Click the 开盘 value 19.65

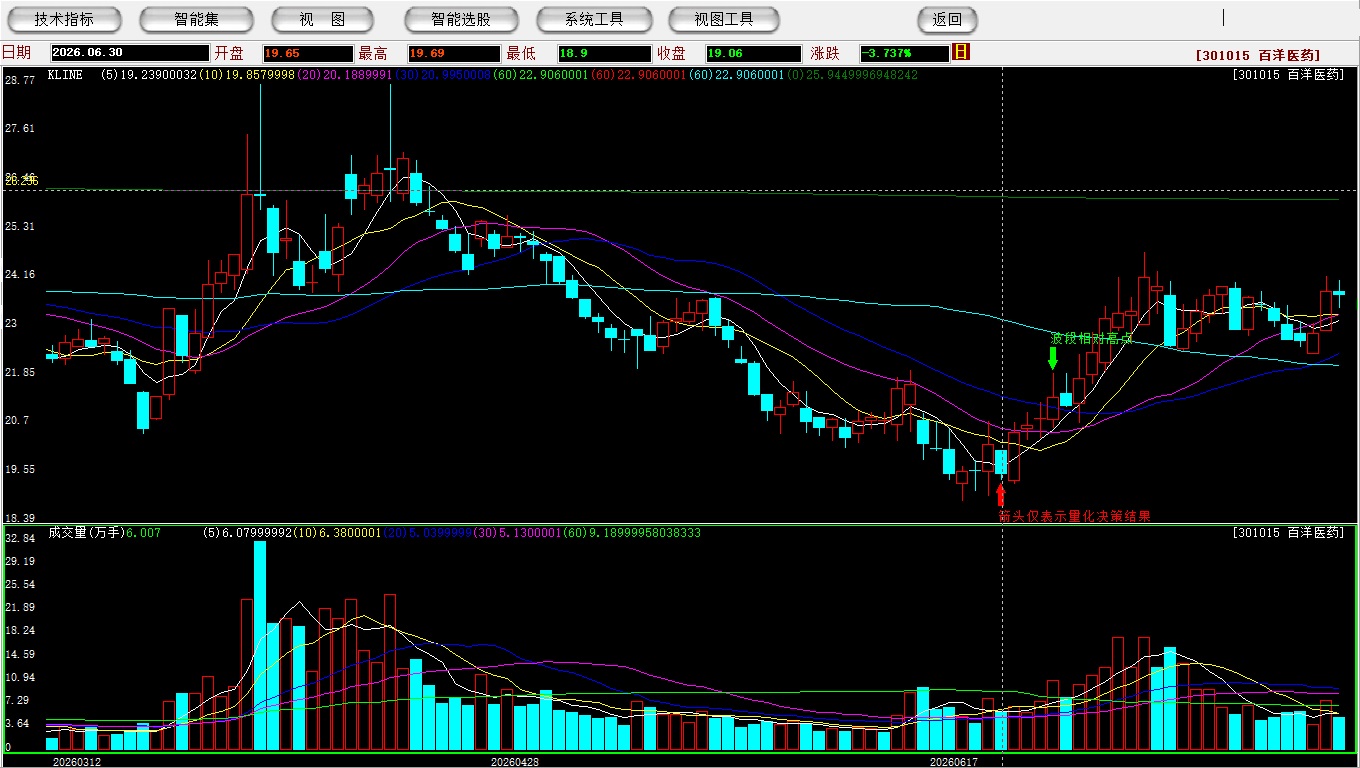[x=308, y=53]
